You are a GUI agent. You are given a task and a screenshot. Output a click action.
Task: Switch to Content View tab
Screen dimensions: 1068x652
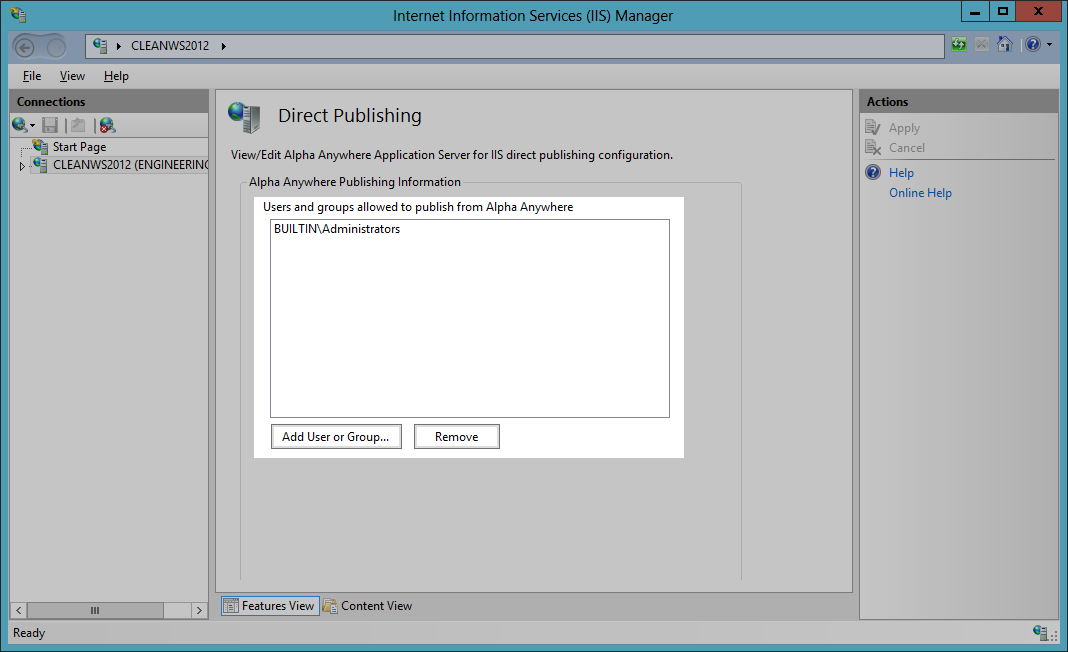tap(368, 606)
